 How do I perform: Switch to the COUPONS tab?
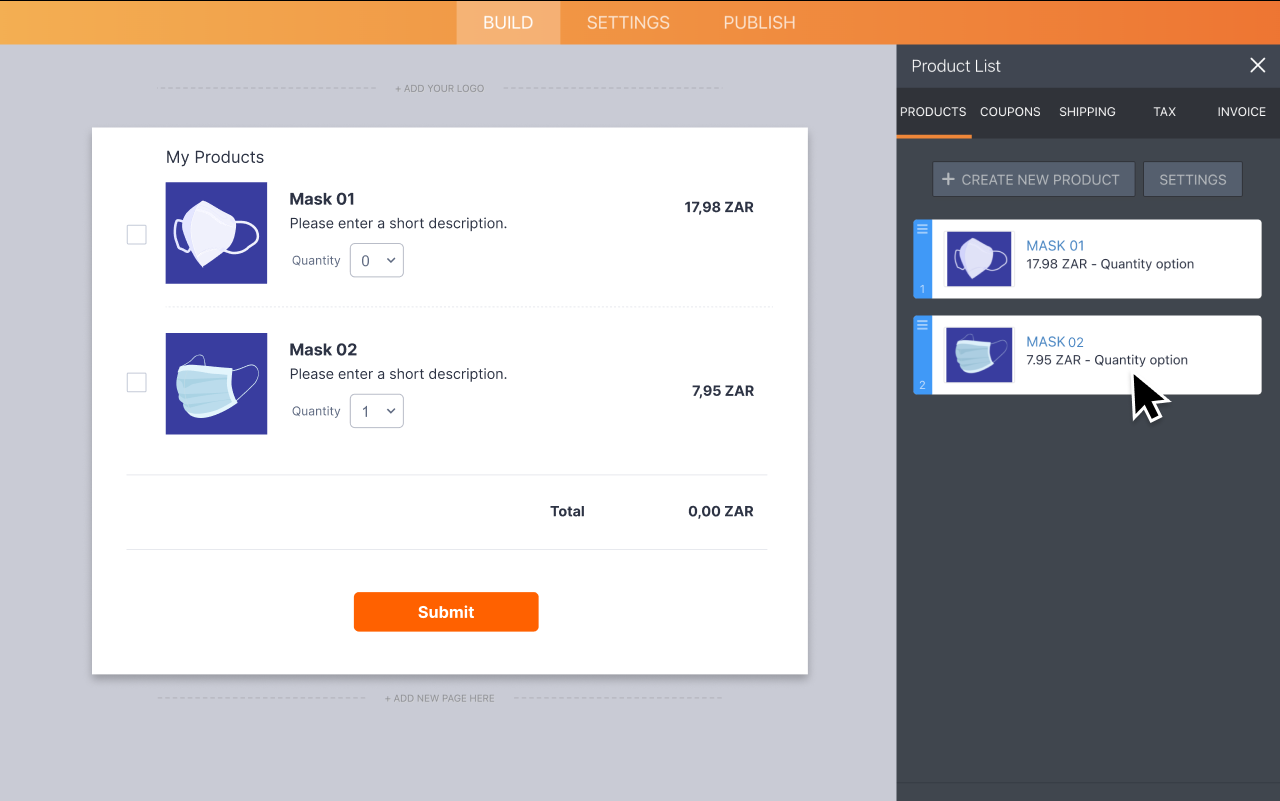(1010, 112)
